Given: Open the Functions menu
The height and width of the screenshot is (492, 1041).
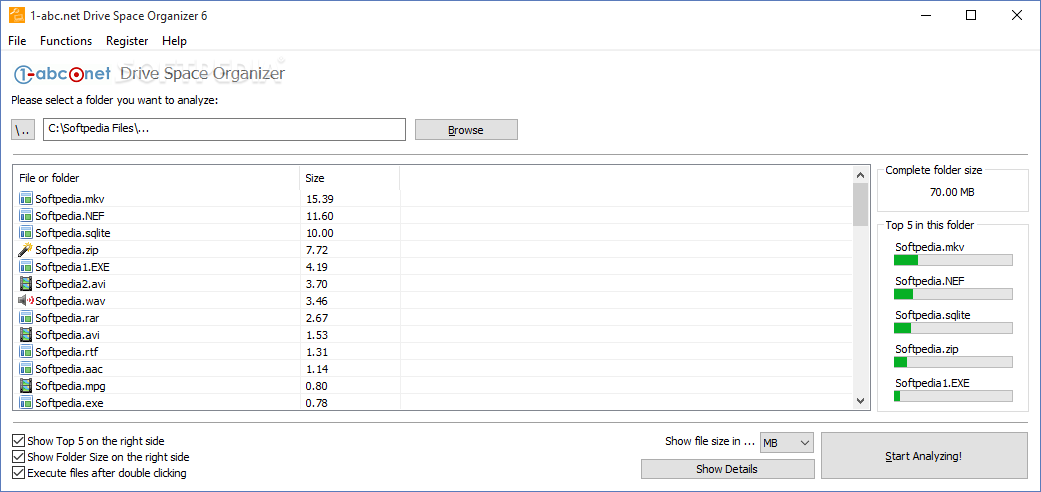Looking at the screenshot, I should [x=66, y=41].
